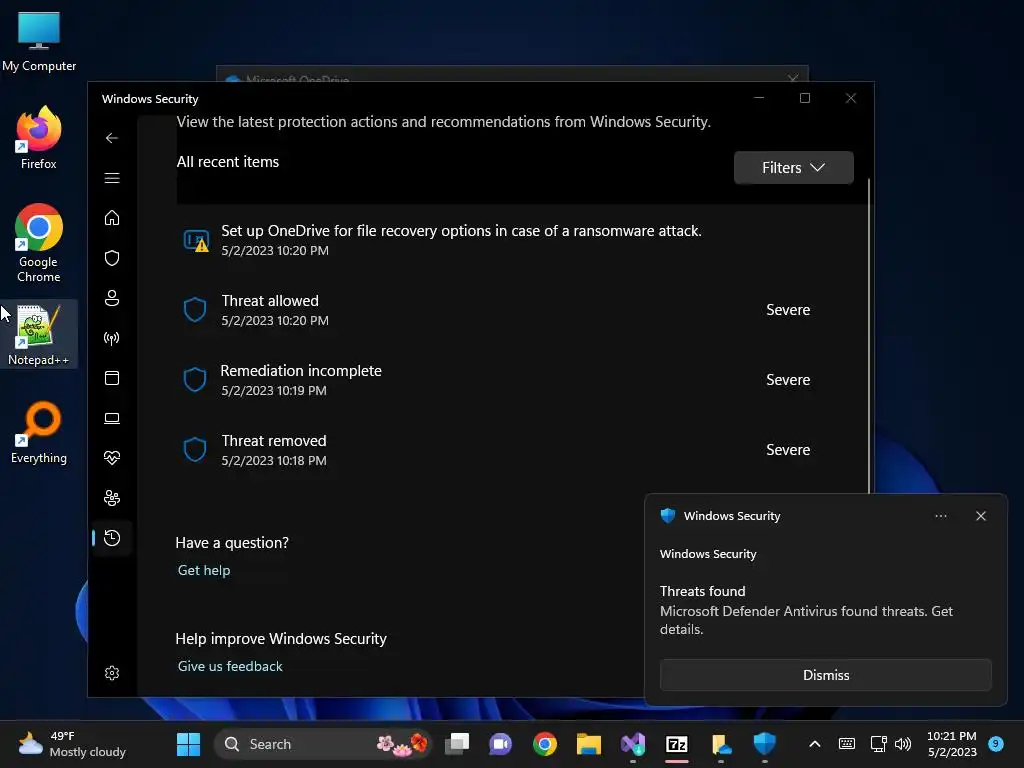
Task: Launch Firefox from the desktop
Action: [x=39, y=138]
